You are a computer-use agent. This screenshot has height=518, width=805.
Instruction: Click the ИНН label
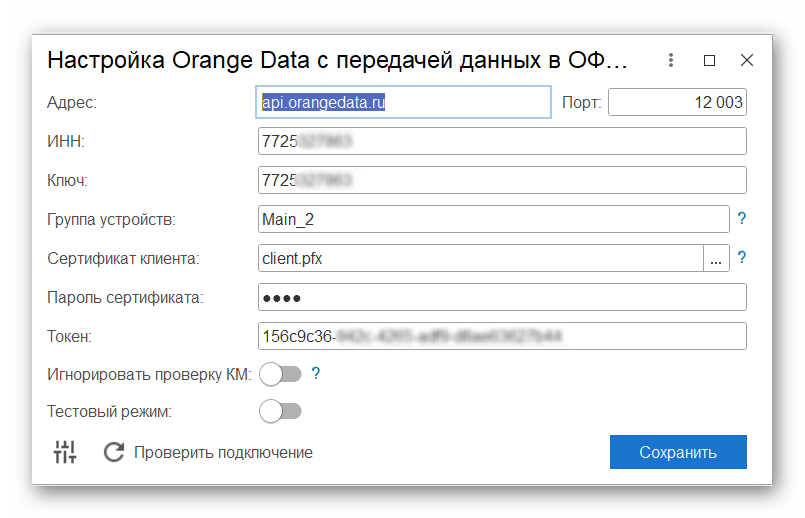coord(66,141)
